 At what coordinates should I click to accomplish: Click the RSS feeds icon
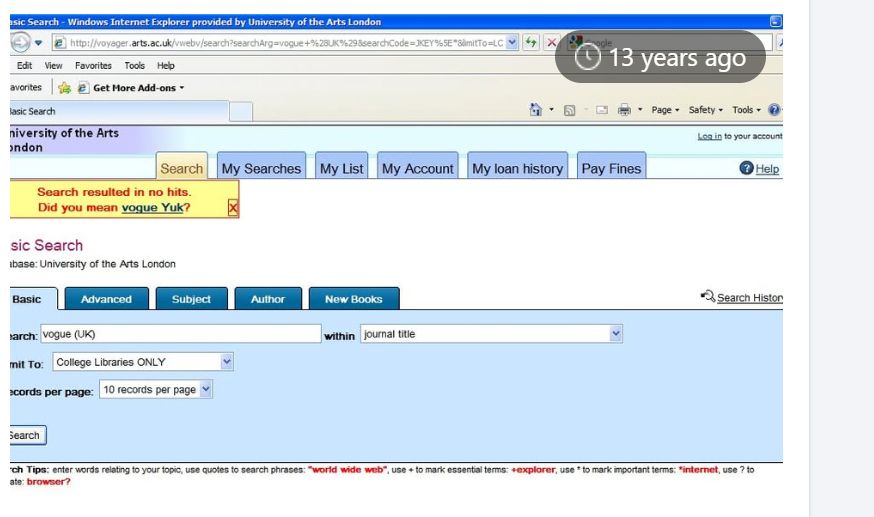[569, 110]
